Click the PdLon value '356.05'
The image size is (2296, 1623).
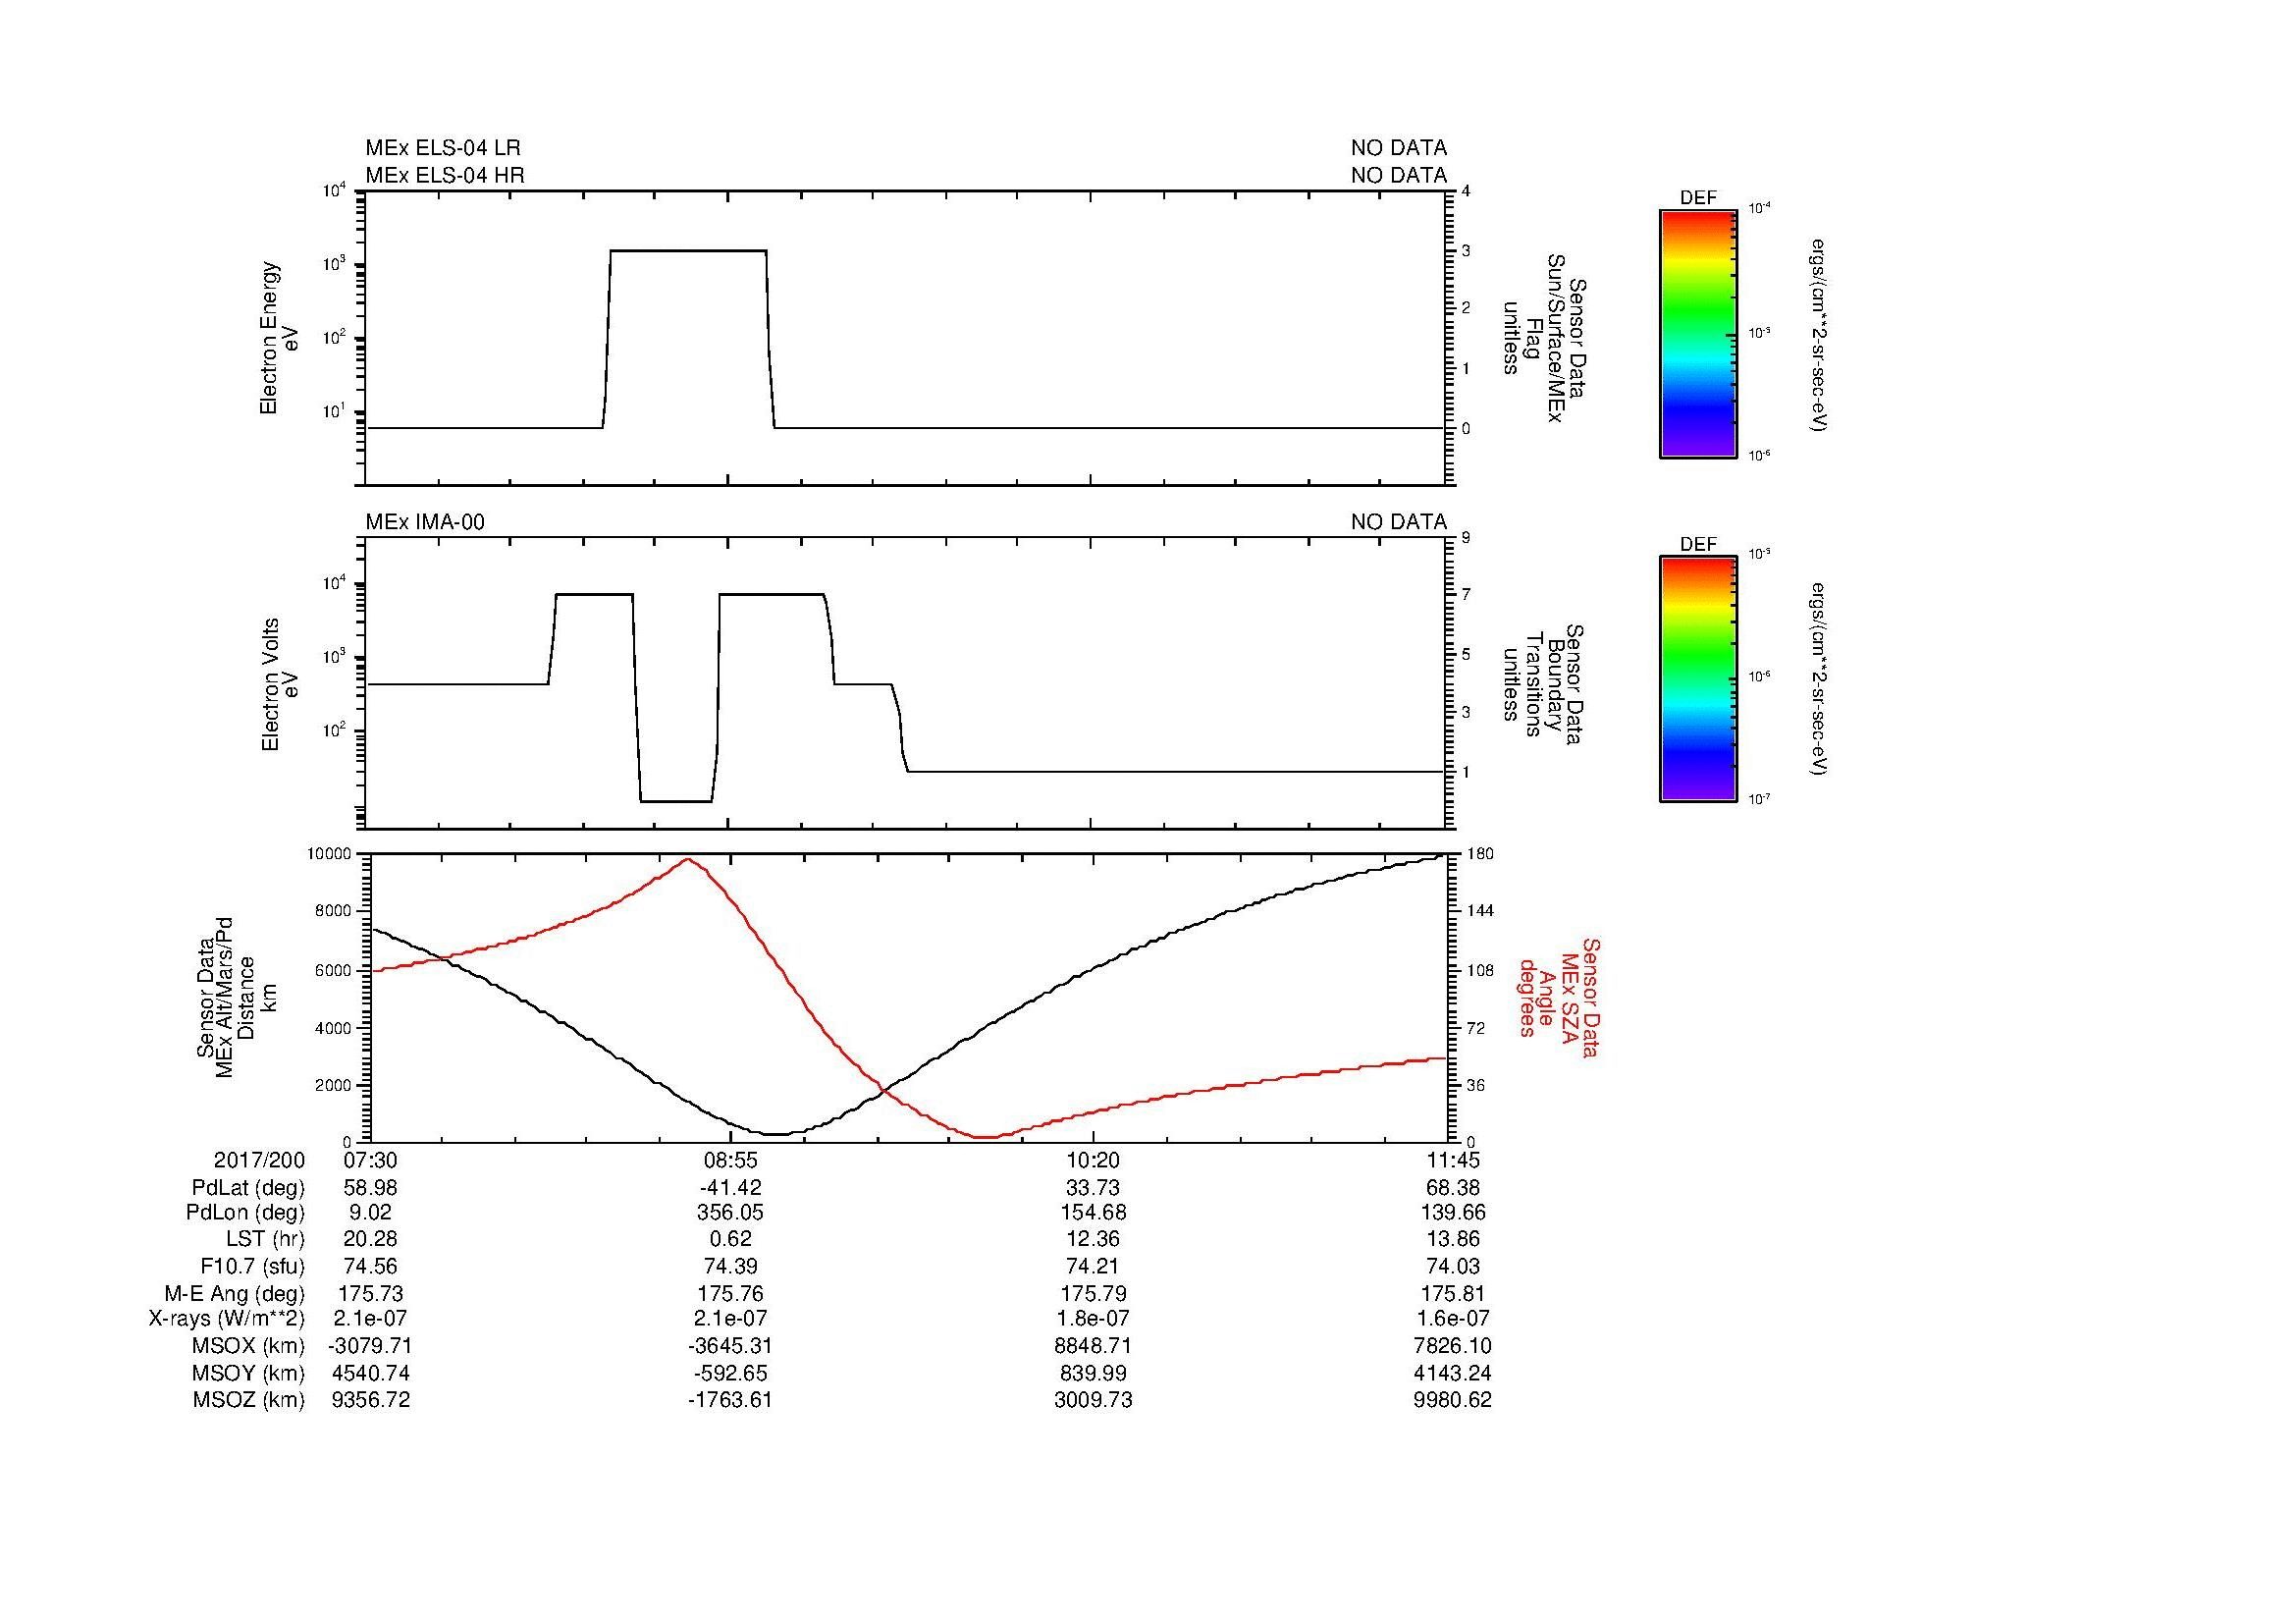[x=730, y=1212]
